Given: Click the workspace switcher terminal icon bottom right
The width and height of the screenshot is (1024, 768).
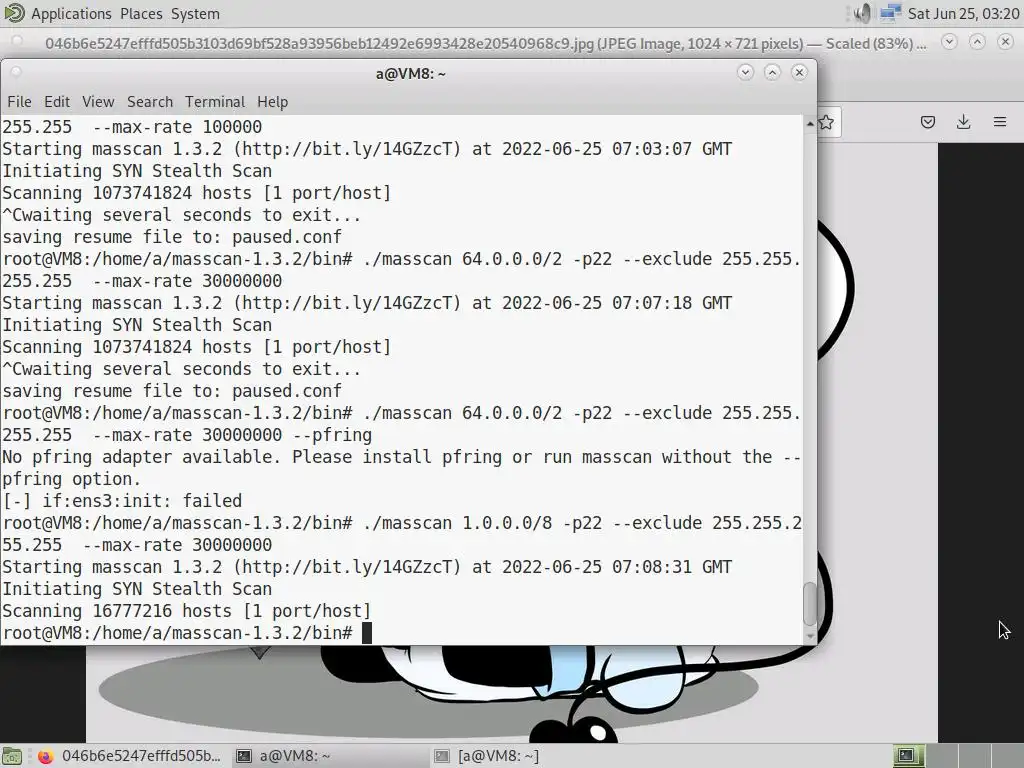Looking at the screenshot, I should coord(908,756).
